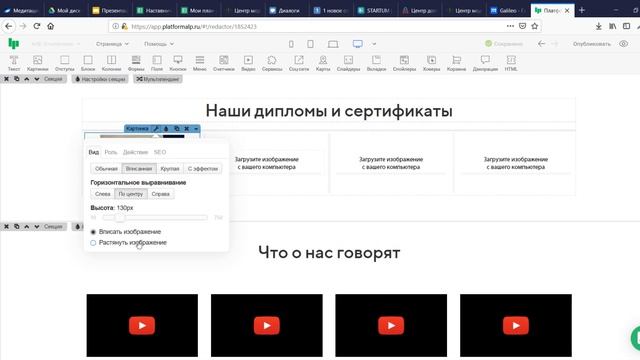Align image По центру

131,194
